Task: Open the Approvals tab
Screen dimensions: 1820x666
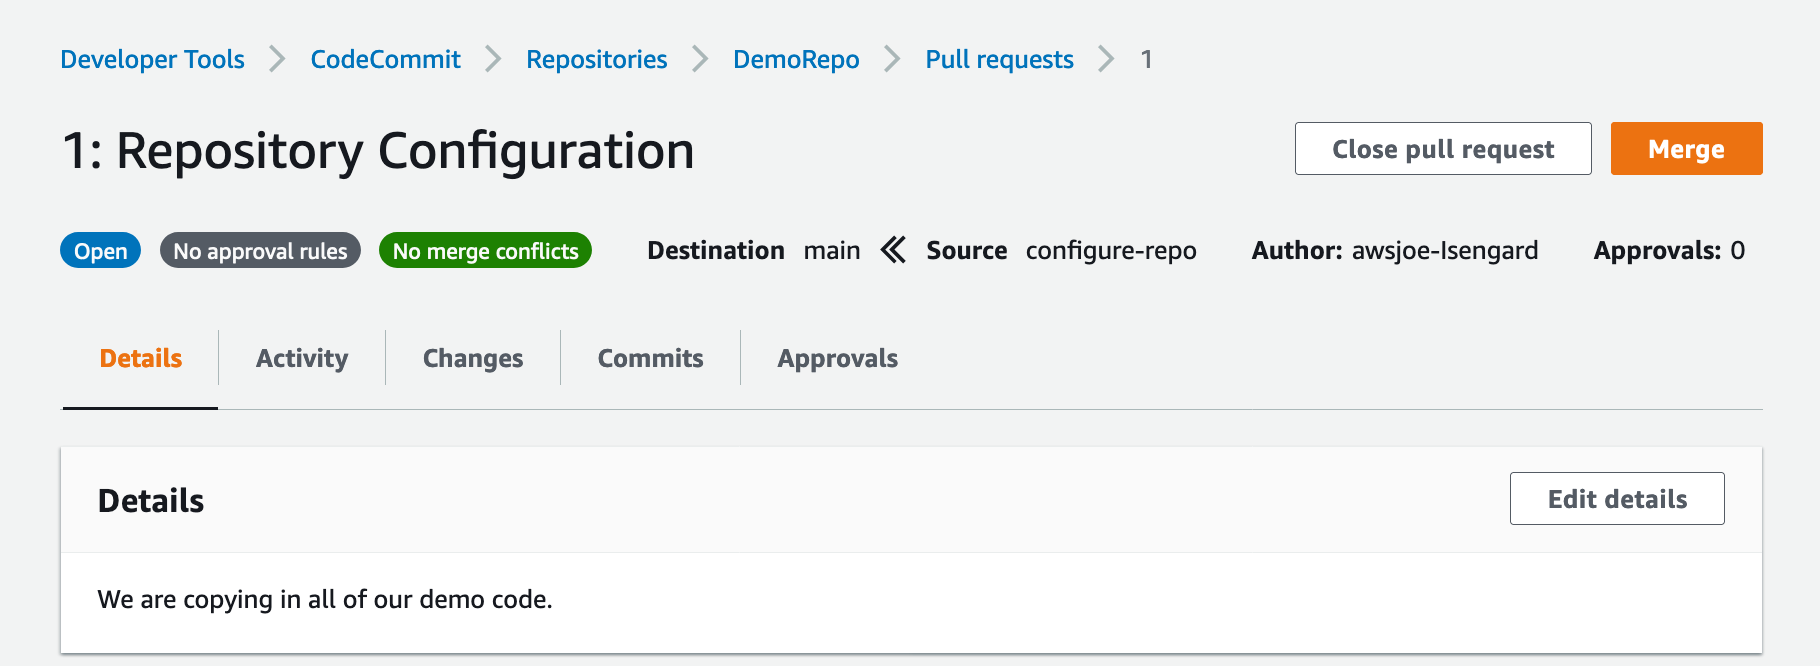Action: 837,357
